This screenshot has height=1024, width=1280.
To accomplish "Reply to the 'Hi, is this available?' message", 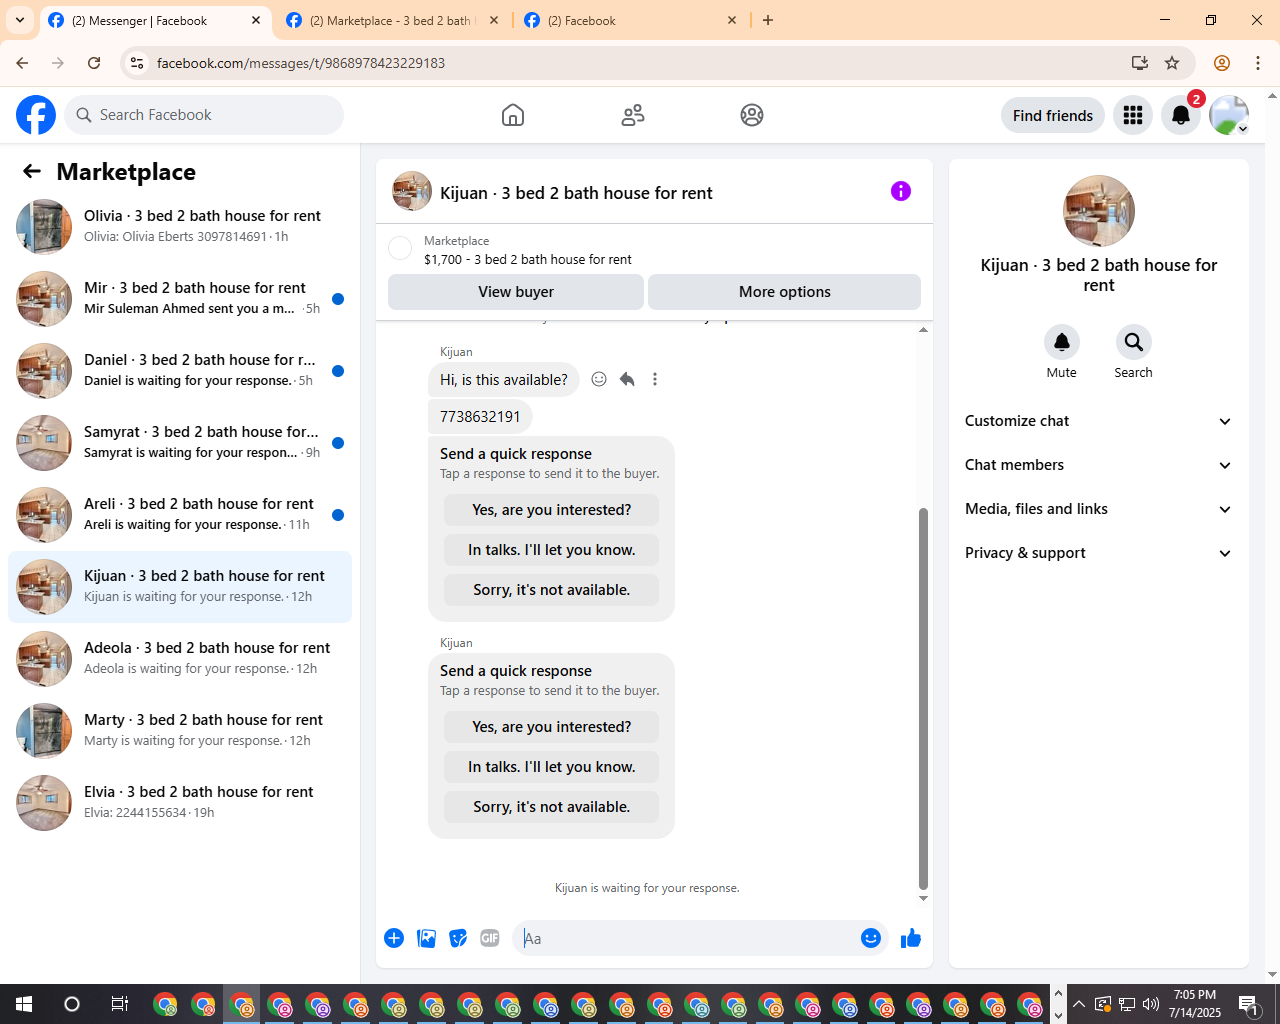I will [x=627, y=379].
